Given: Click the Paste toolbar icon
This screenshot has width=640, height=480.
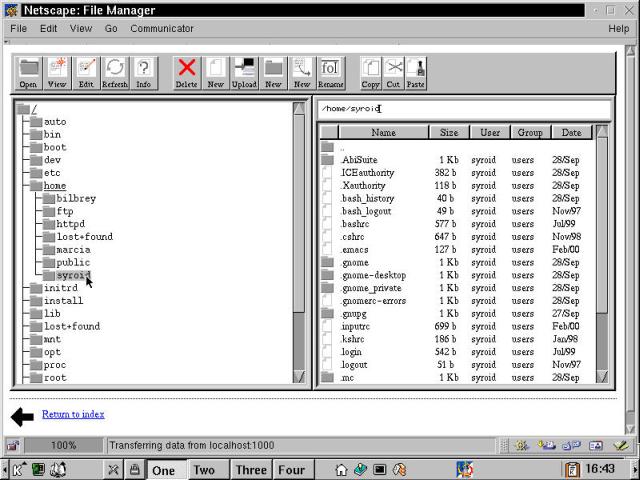Looking at the screenshot, I should (x=416, y=72).
